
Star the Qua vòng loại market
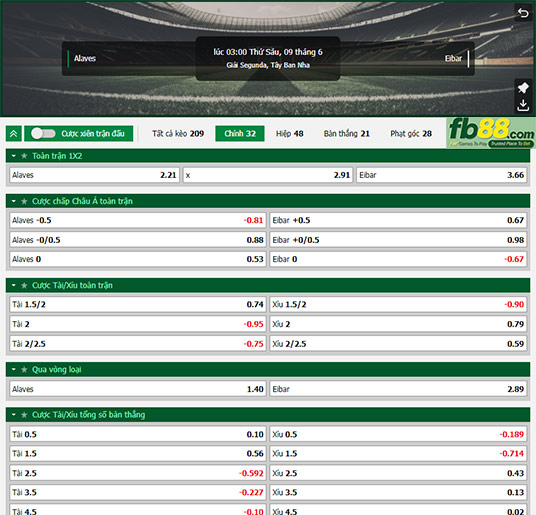(24, 370)
